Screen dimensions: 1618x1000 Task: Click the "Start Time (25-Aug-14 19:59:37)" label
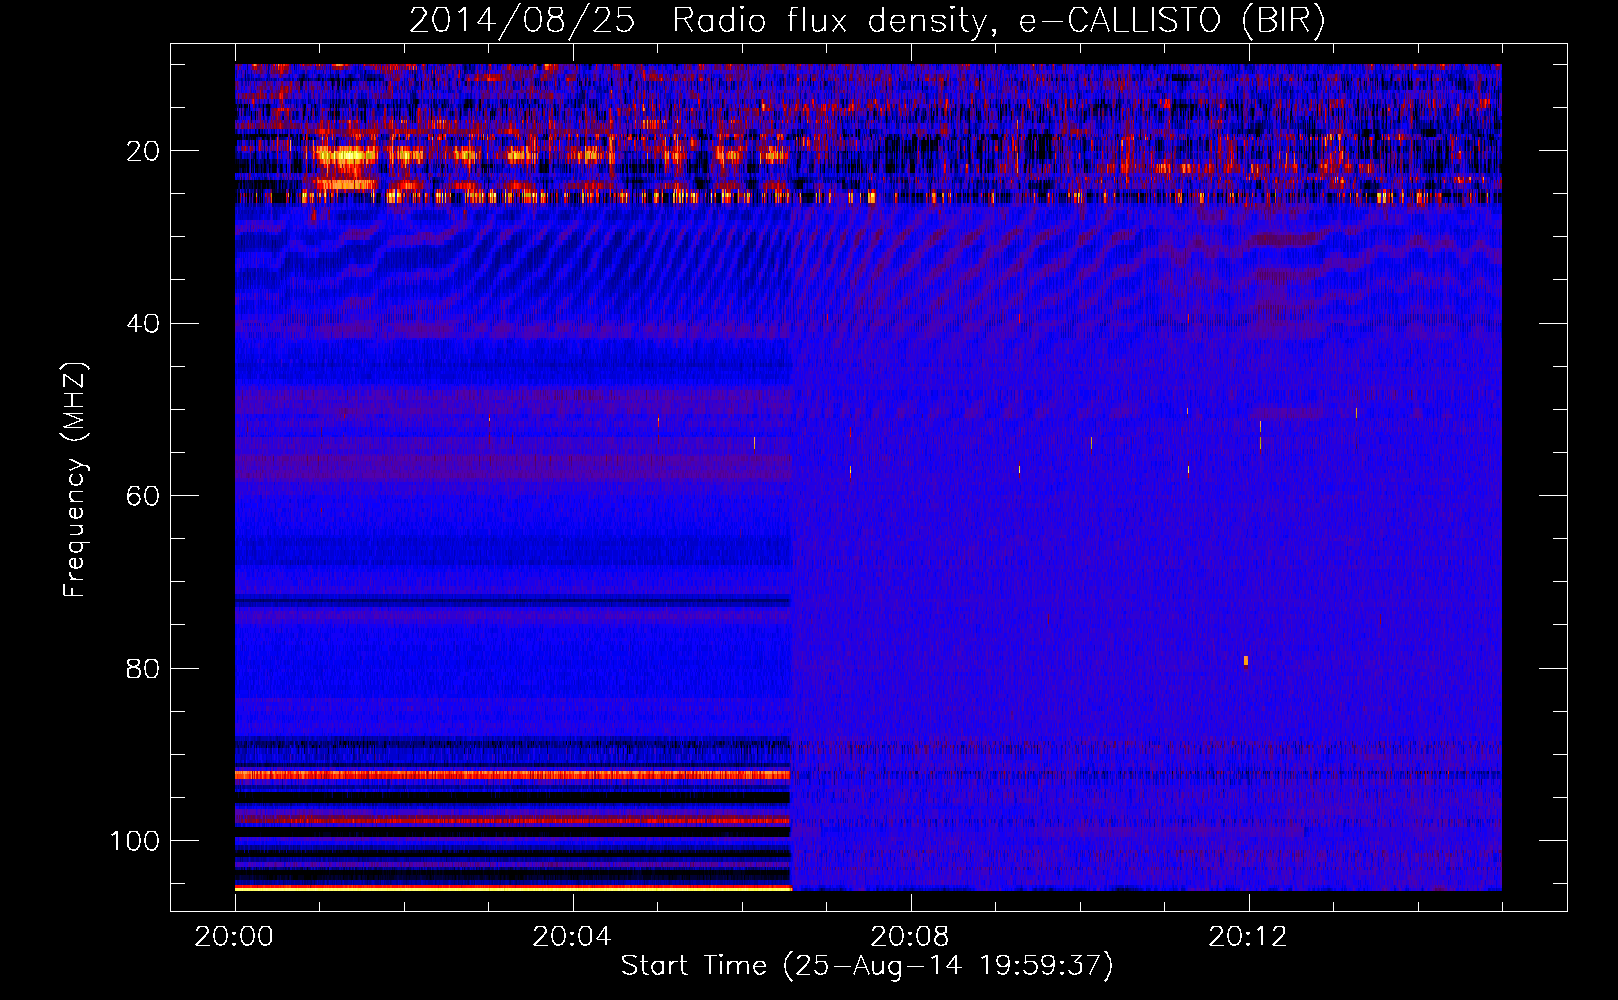867,966
